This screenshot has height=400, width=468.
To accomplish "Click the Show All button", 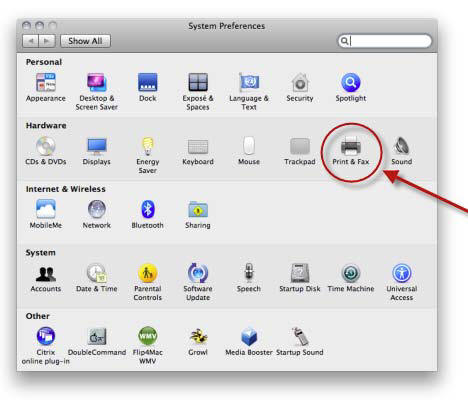I will pos(85,41).
